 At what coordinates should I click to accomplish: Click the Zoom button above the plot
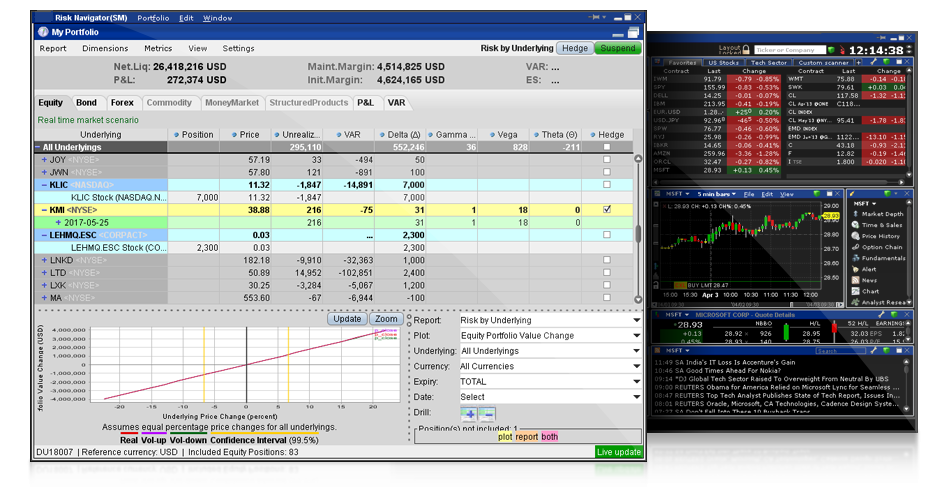[x=386, y=319]
